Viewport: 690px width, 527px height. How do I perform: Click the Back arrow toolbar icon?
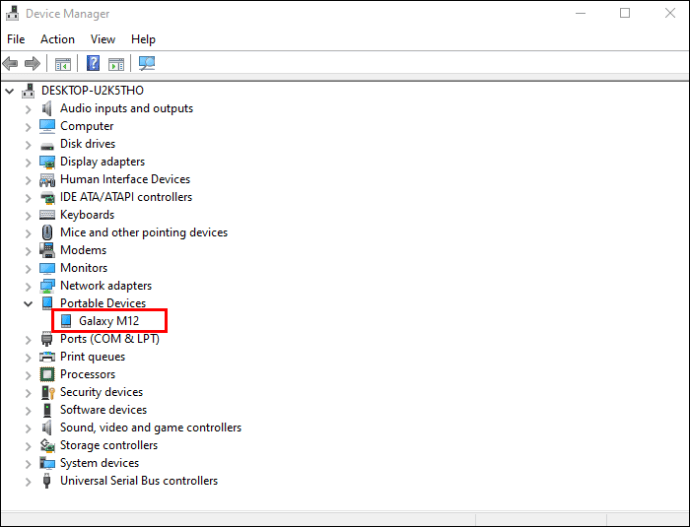[x=10, y=63]
